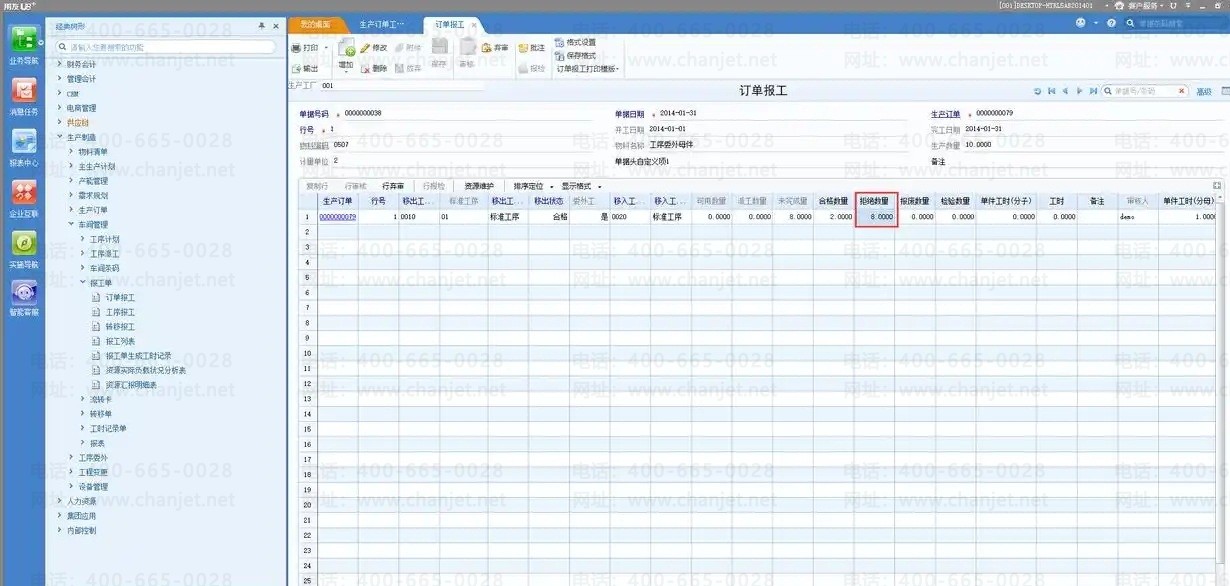
Task: Open the 报表中心 sidebar icon
Action: [x=24, y=141]
